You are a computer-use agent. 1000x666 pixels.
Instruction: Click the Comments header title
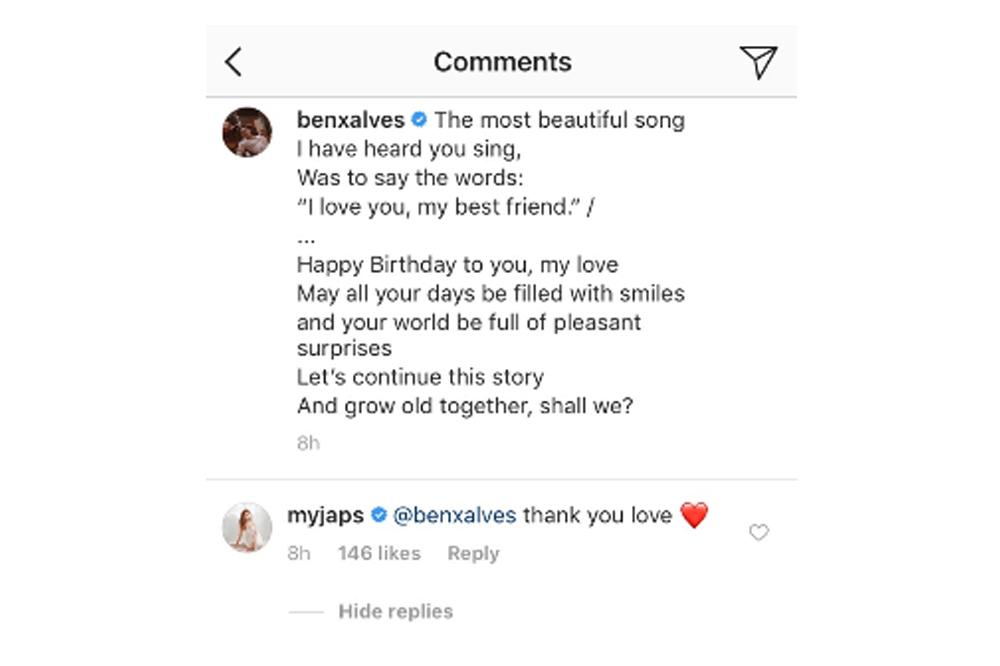[x=503, y=62]
